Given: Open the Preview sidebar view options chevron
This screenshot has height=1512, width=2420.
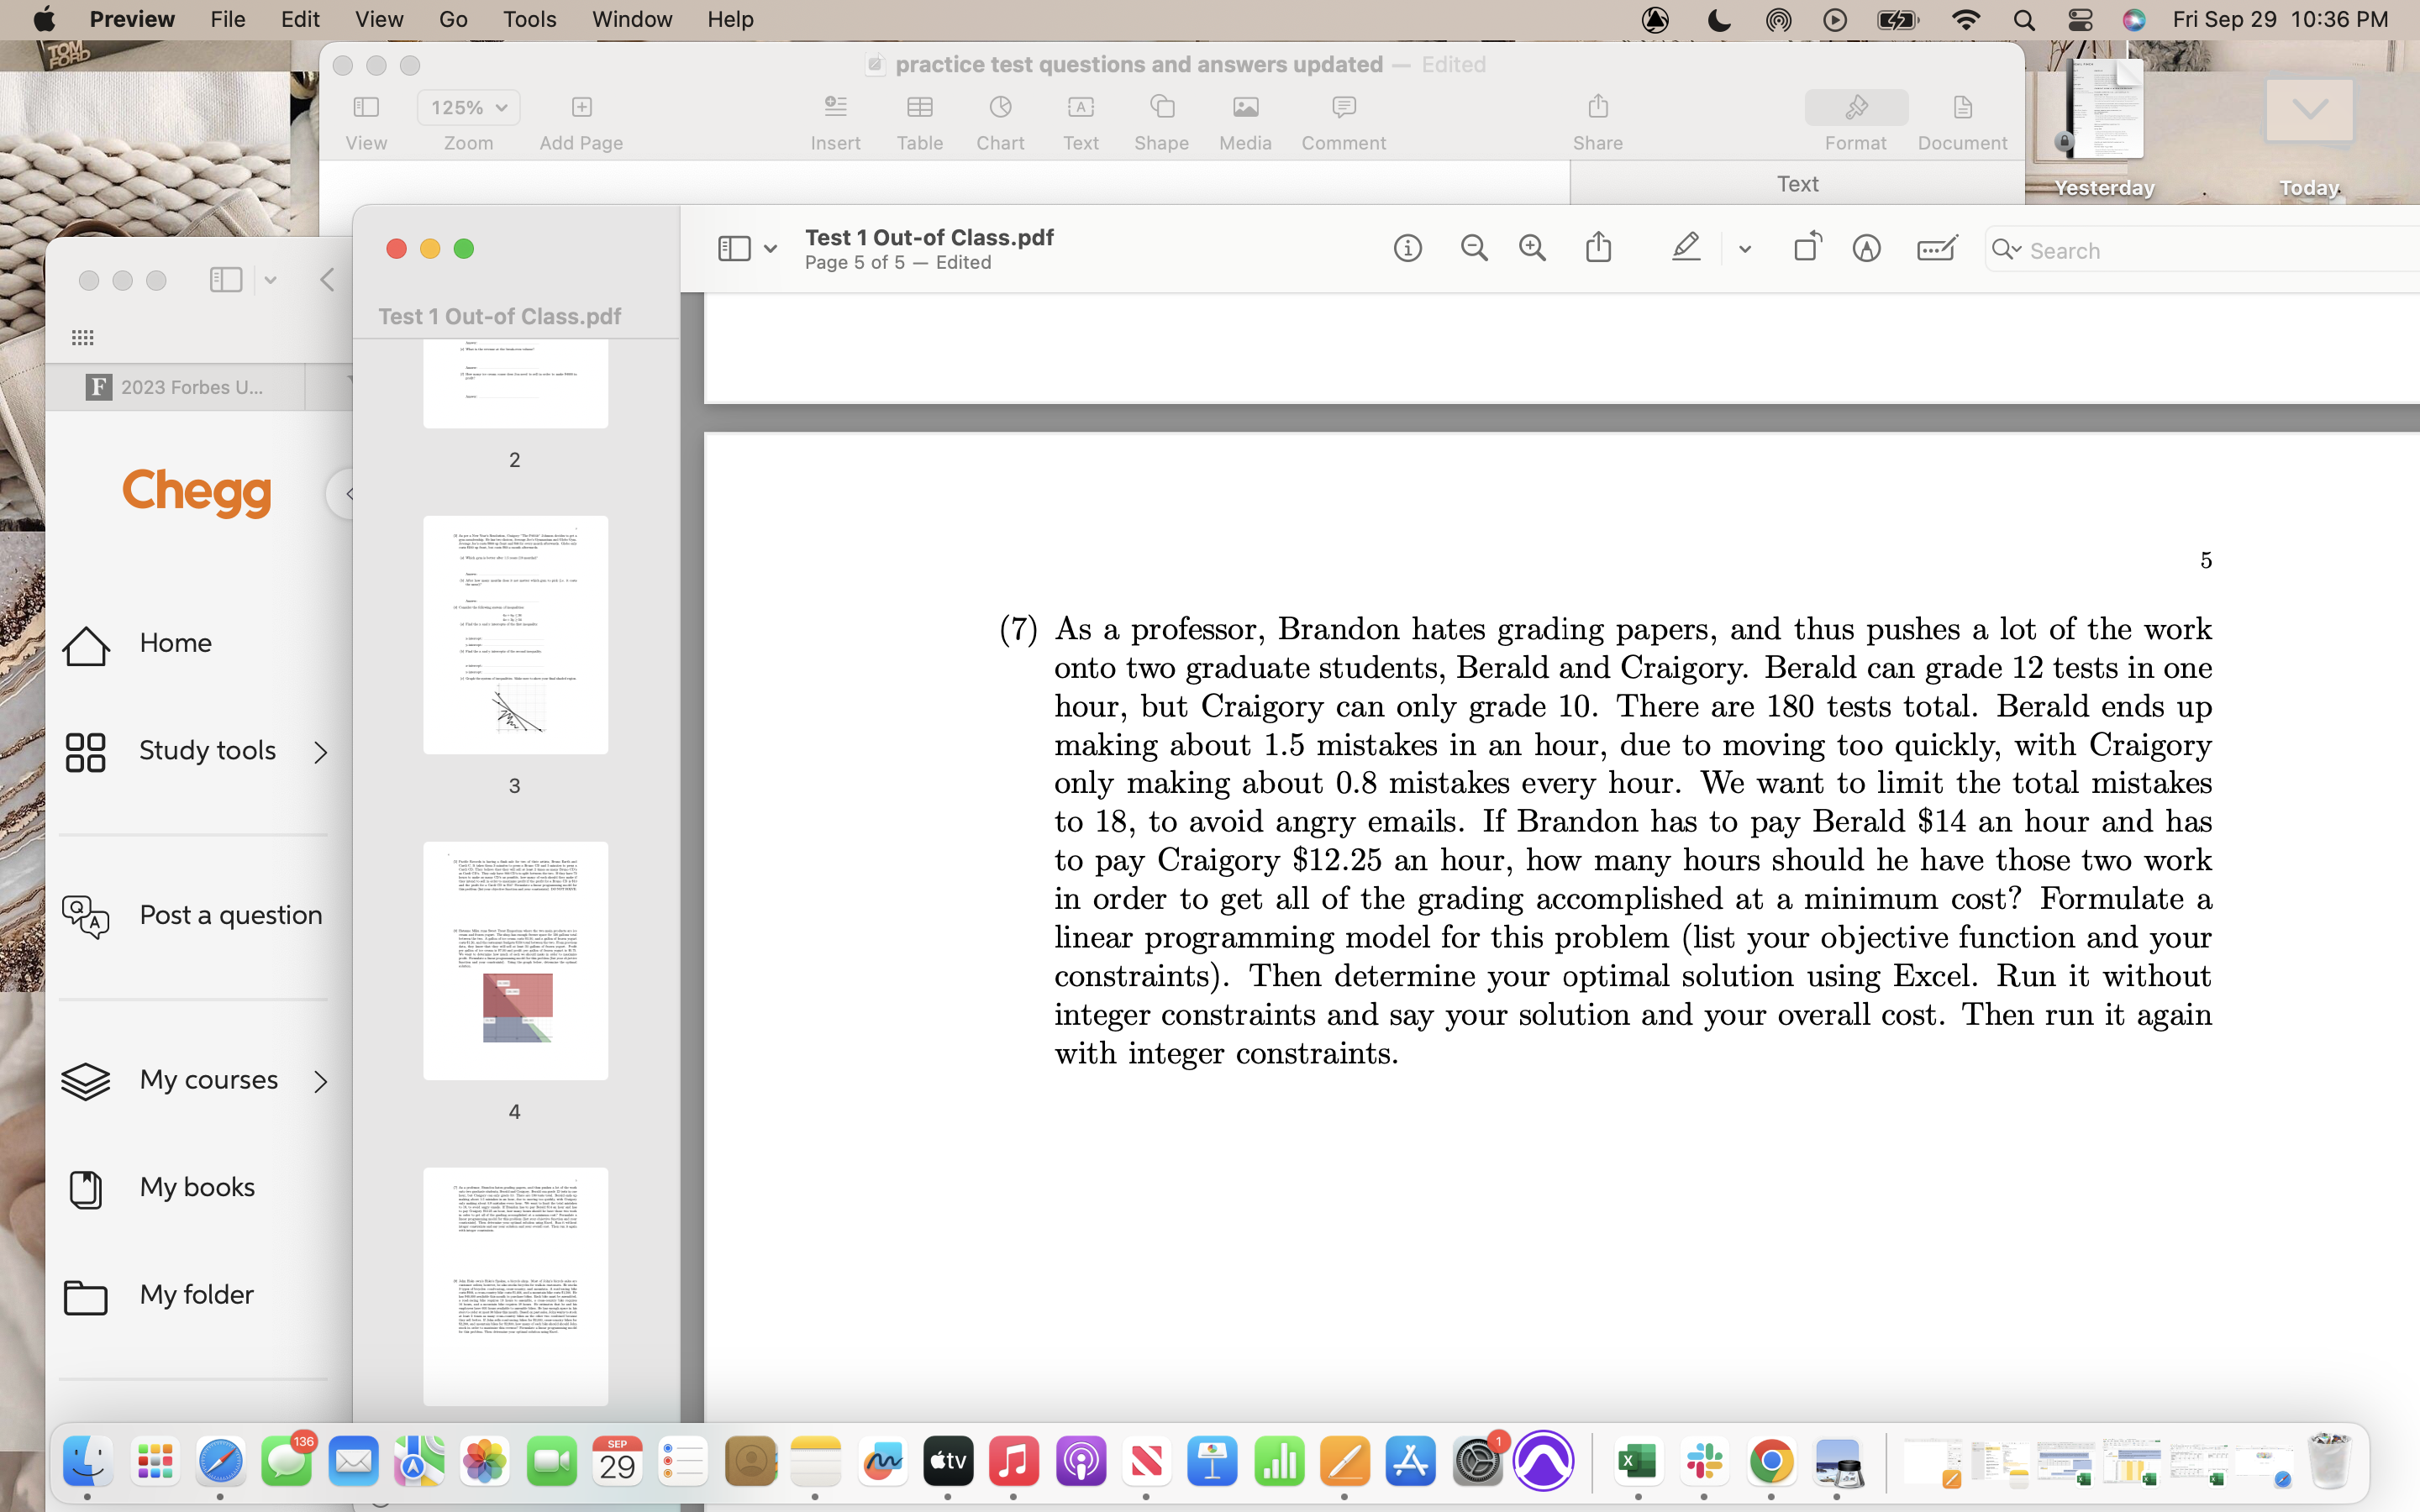Looking at the screenshot, I should (x=770, y=247).
